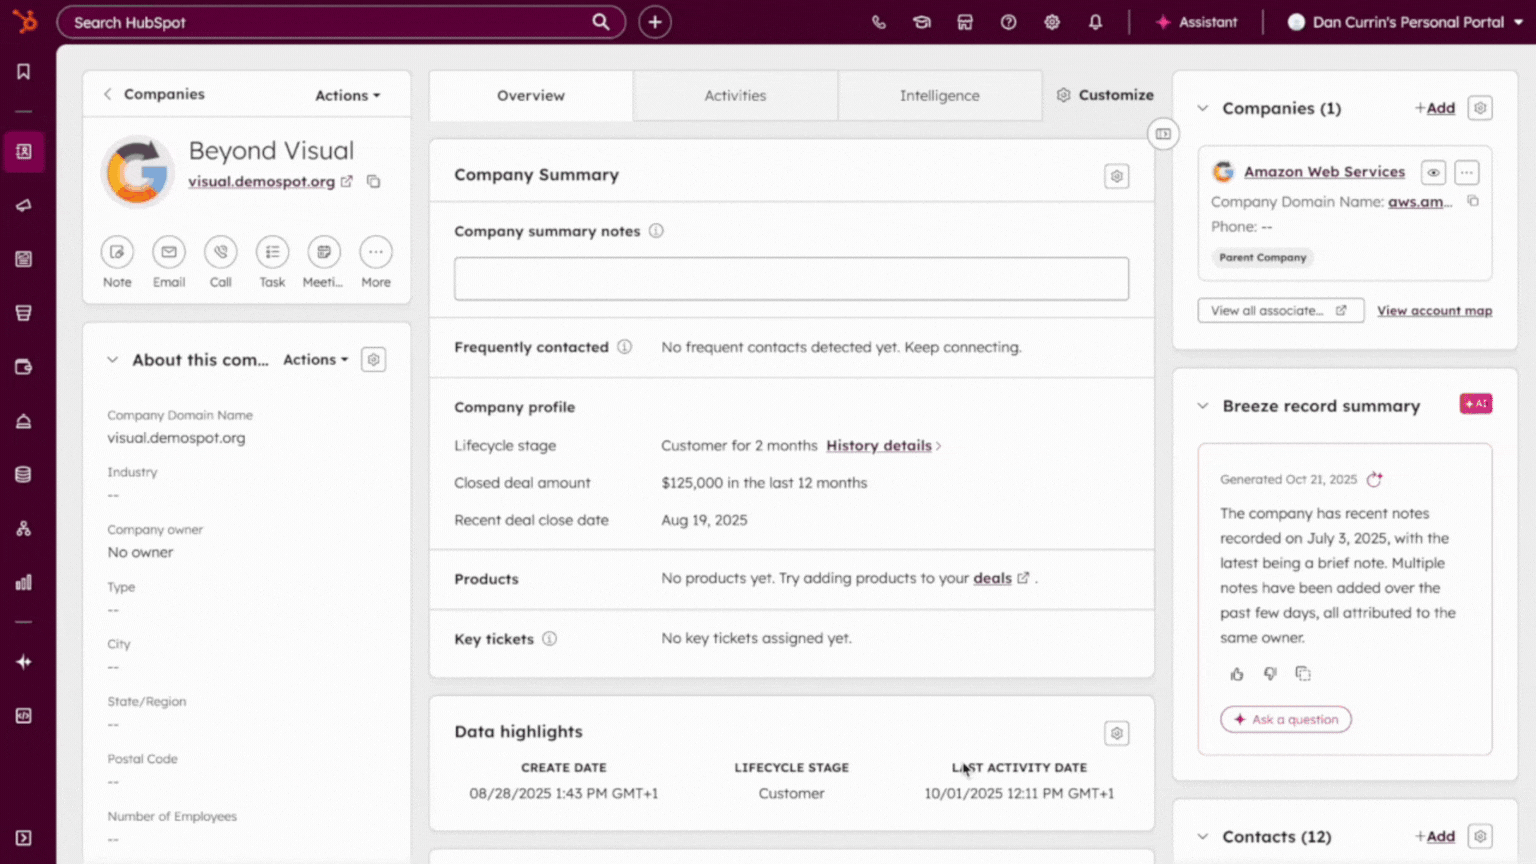1536x864 pixels.
Task: Switch to the Activities tab
Action: (735, 96)
